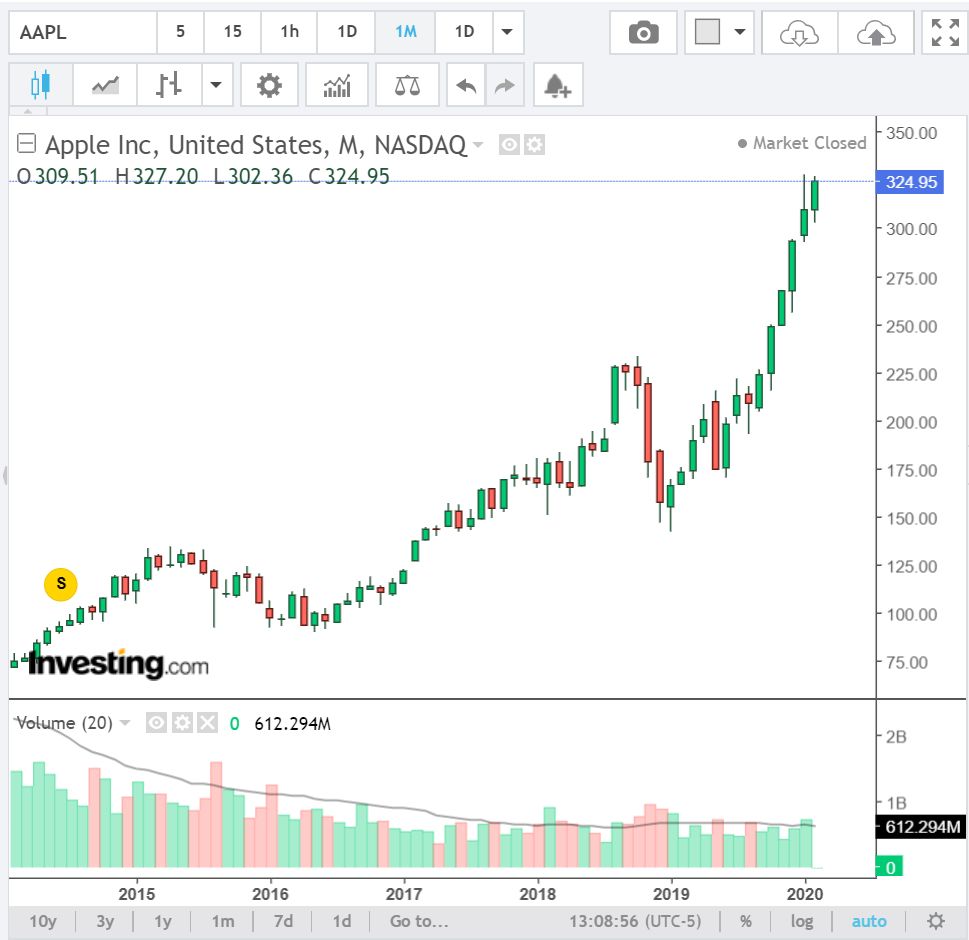Image resolution: width=969 pixels, height=940 pixels.
Task: Take a chart snapshot with the camera icon
Action: pyautogui.click(x=643, y=33)
